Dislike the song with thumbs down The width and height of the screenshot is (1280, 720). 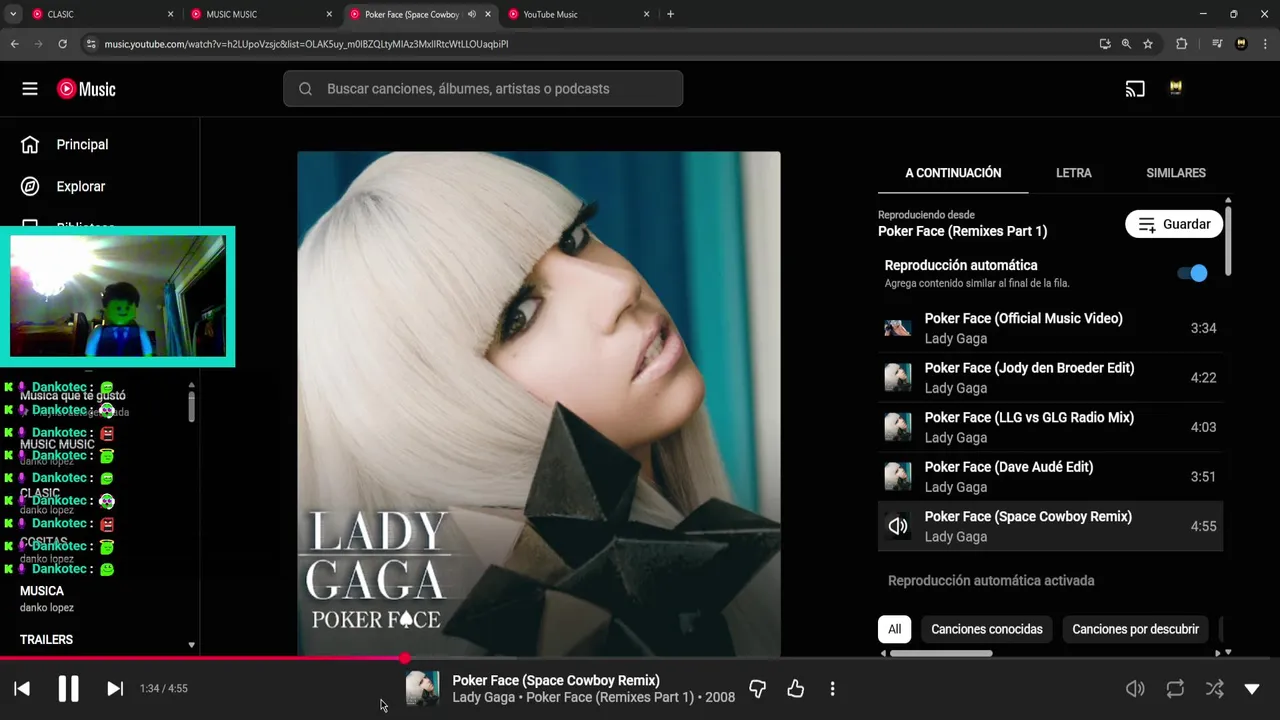click(758, 689)
